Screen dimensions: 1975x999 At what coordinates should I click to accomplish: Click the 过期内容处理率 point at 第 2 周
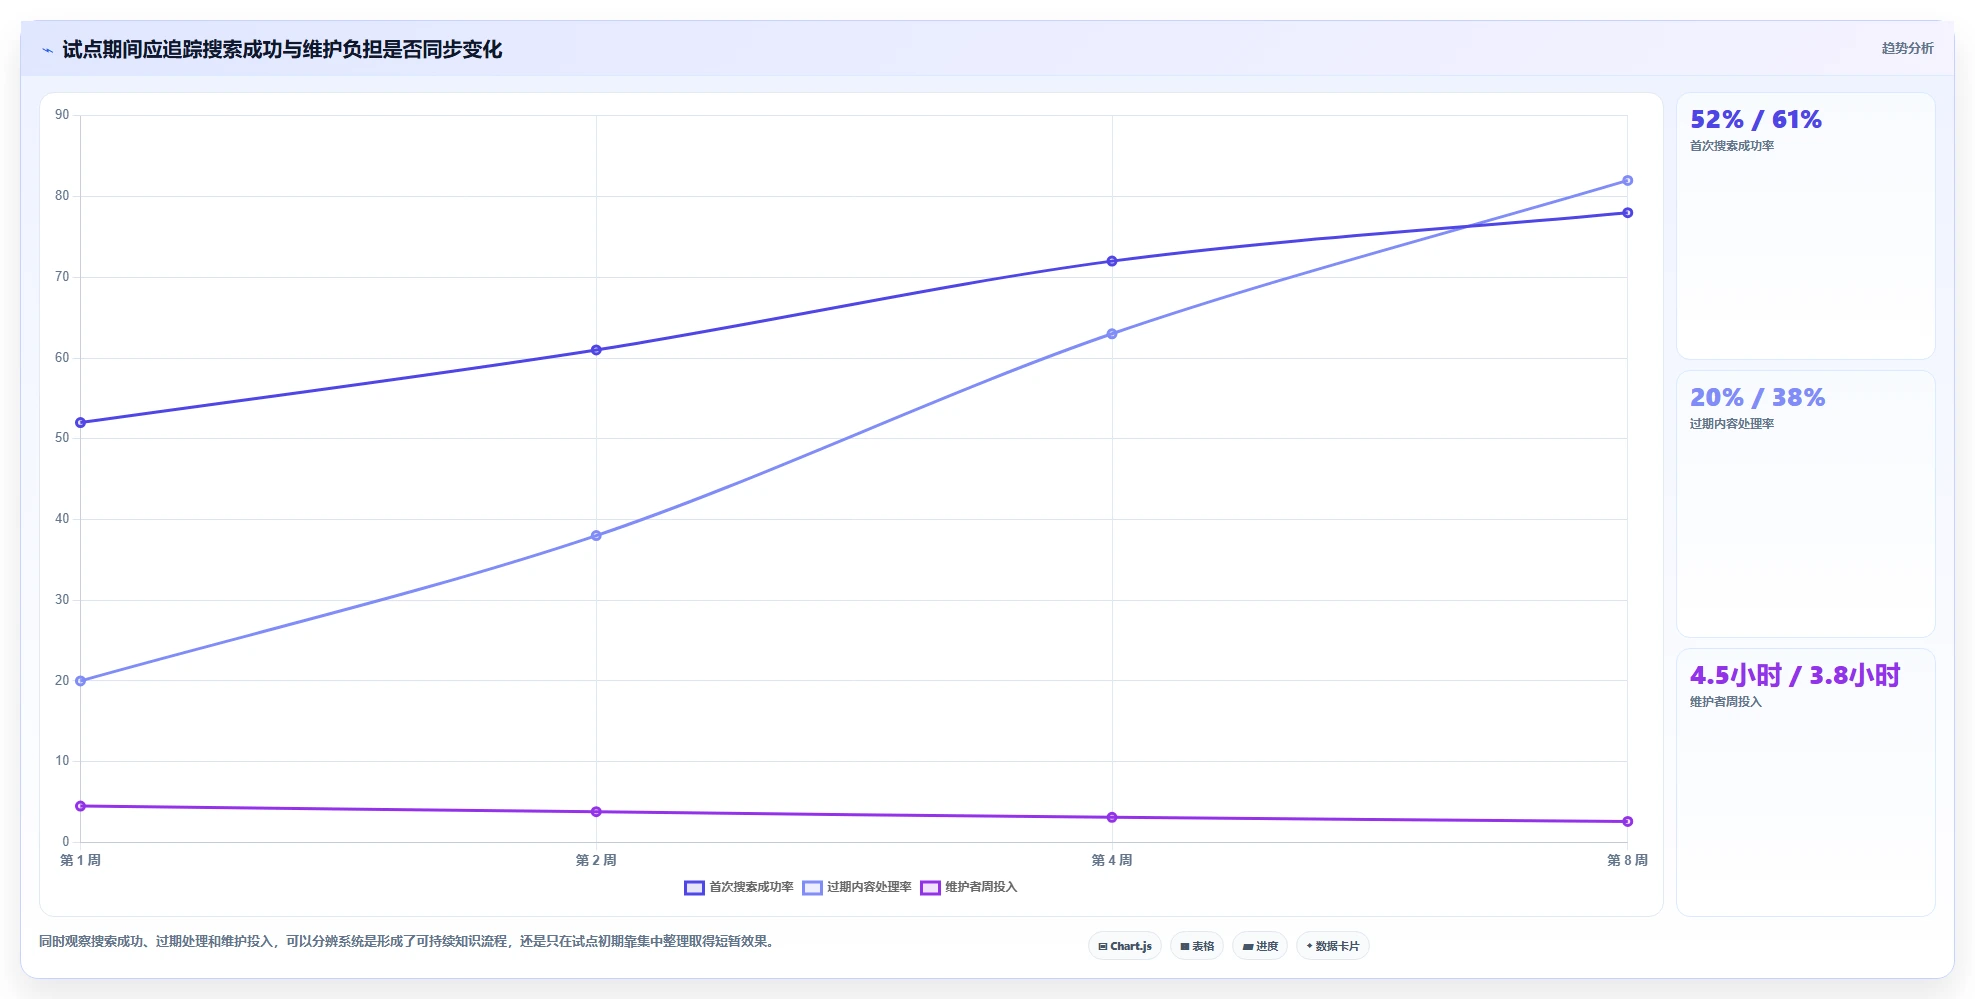click(x=596, y=536)
